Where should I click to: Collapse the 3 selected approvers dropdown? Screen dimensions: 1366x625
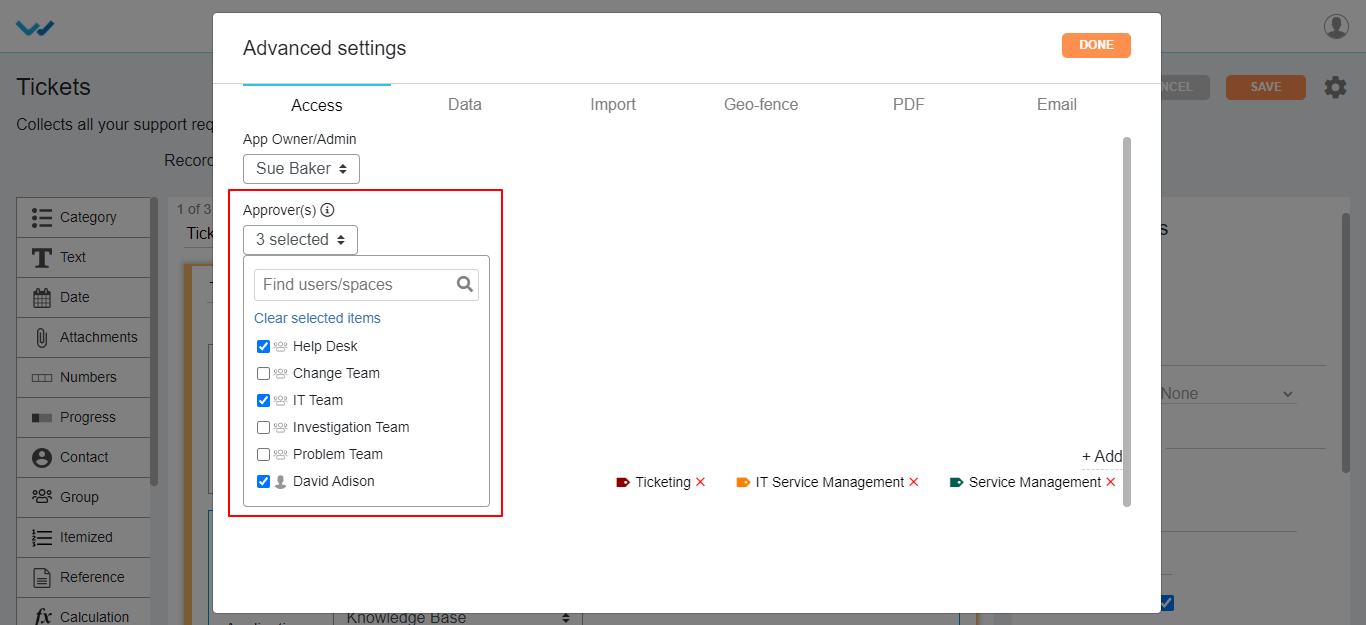tap(300, 240)
